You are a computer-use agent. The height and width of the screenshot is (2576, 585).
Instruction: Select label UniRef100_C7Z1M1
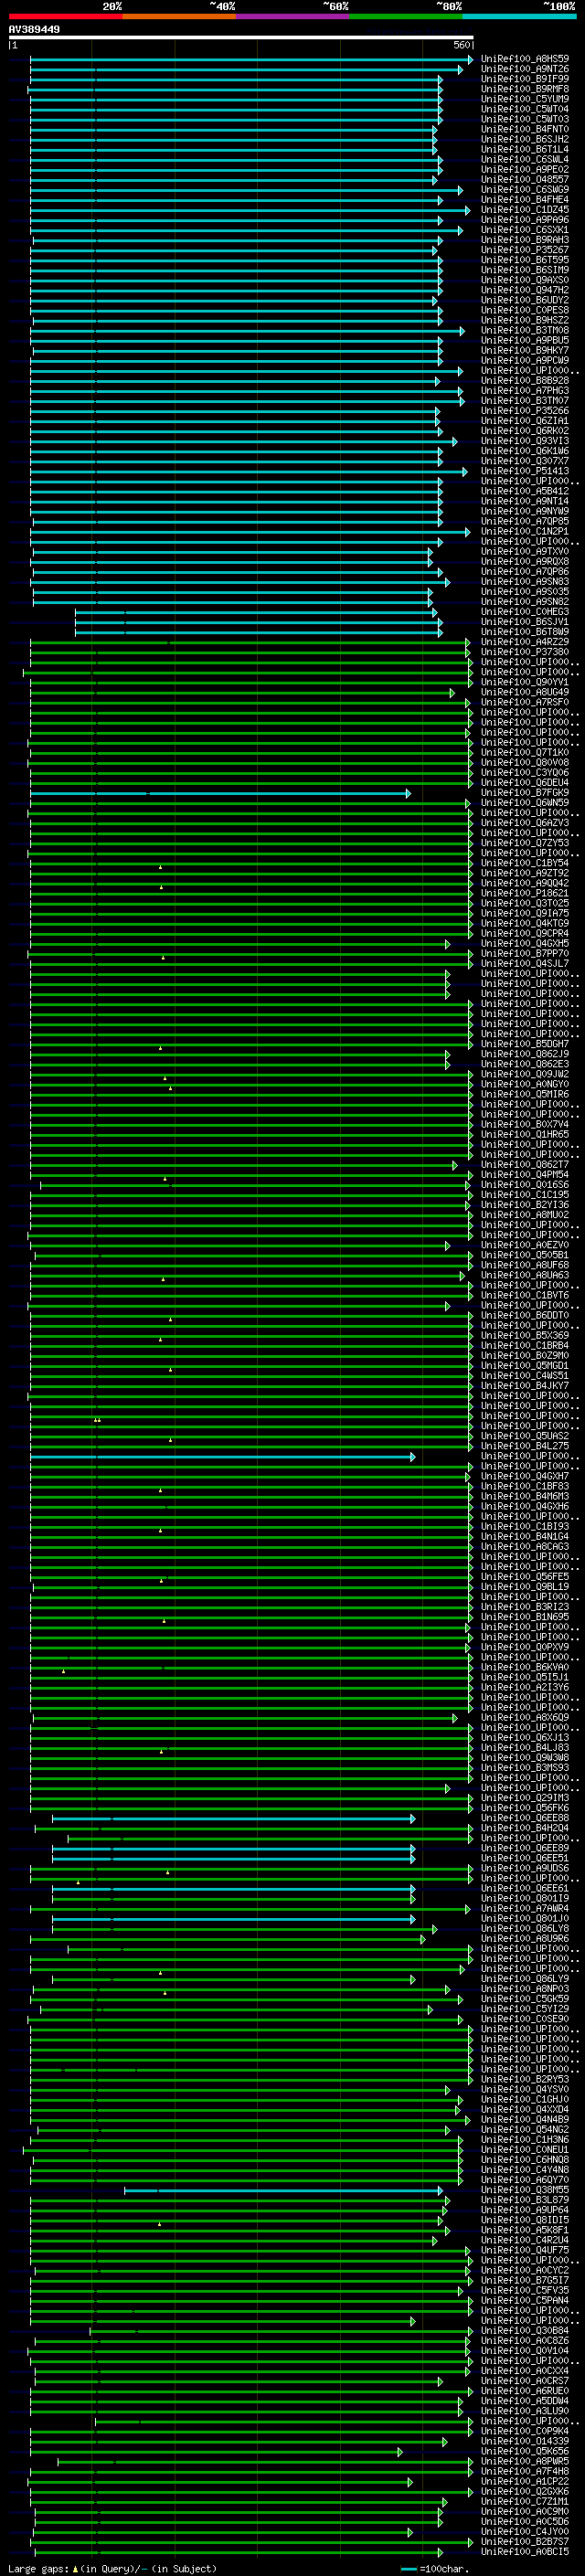[525, 2501]
